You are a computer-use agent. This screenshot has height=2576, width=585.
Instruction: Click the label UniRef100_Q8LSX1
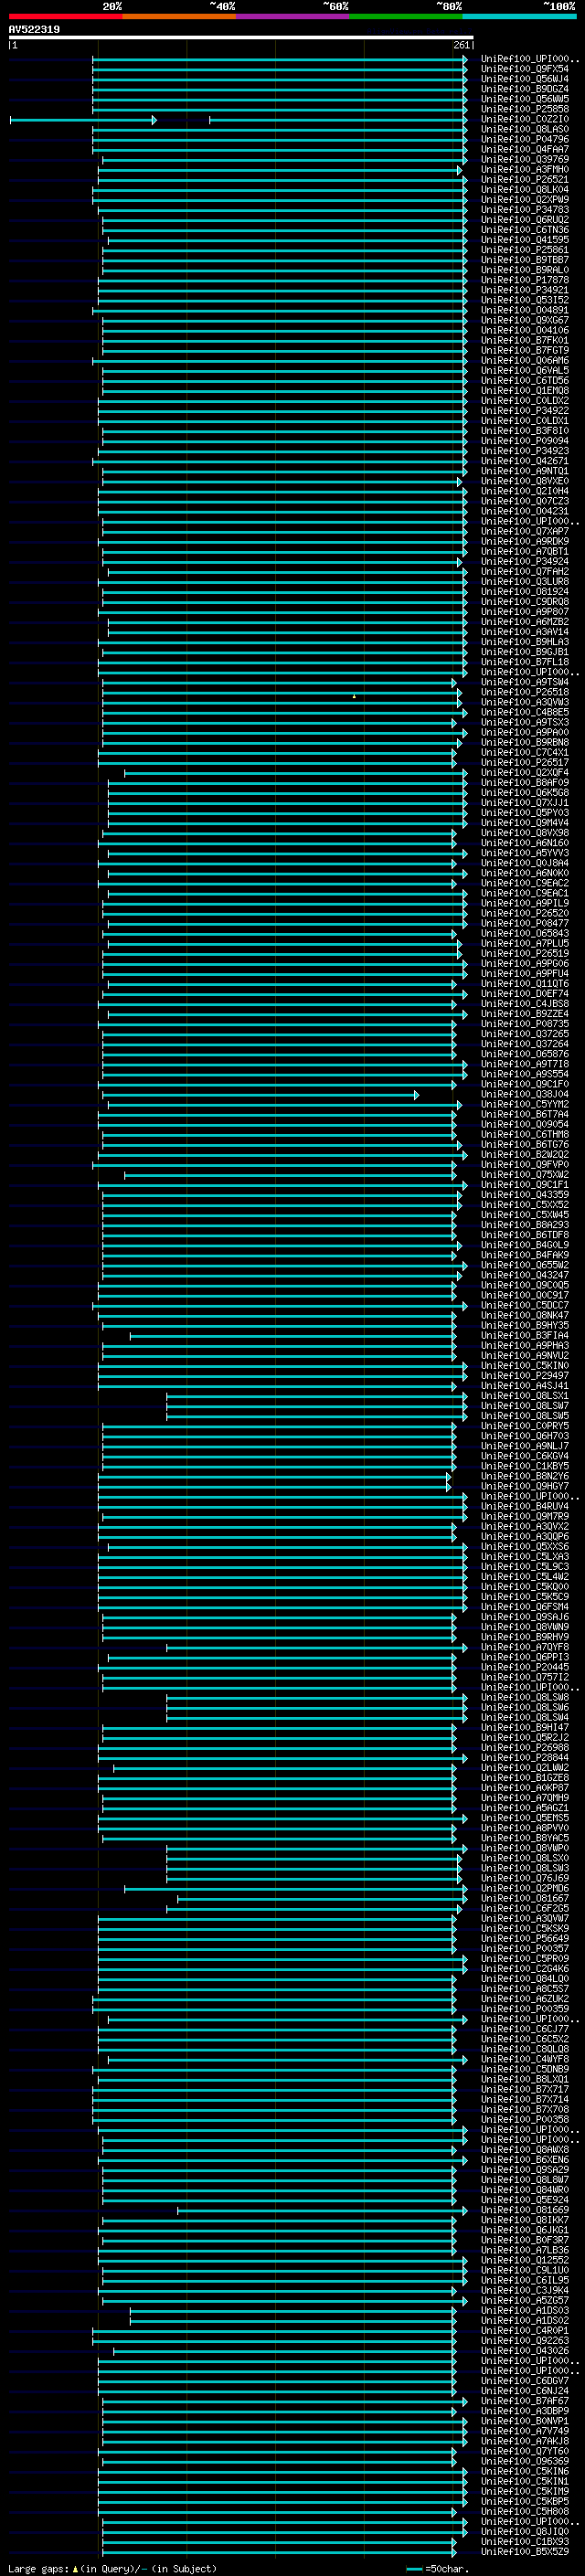(x=525, y=1395)
